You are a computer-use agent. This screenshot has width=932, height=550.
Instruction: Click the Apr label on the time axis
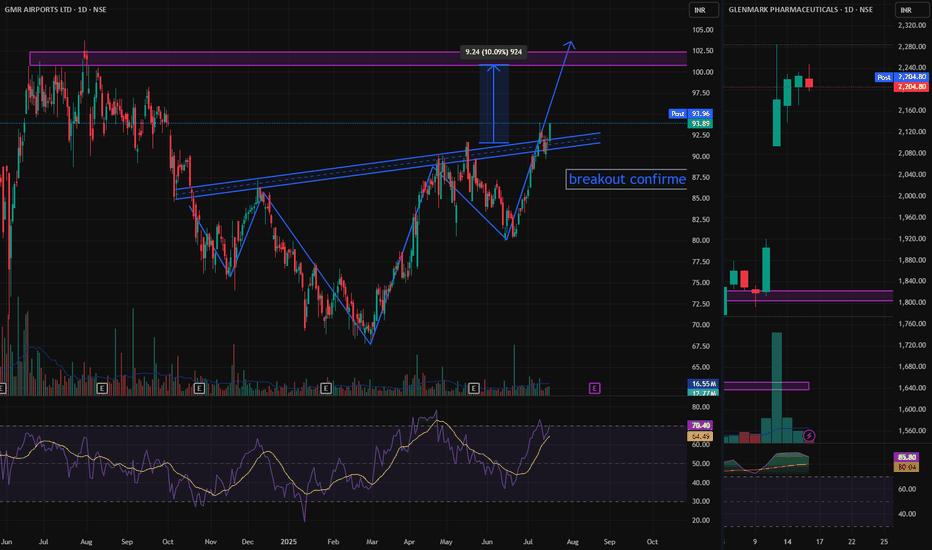pyautogui.click(x=409, y=542)
